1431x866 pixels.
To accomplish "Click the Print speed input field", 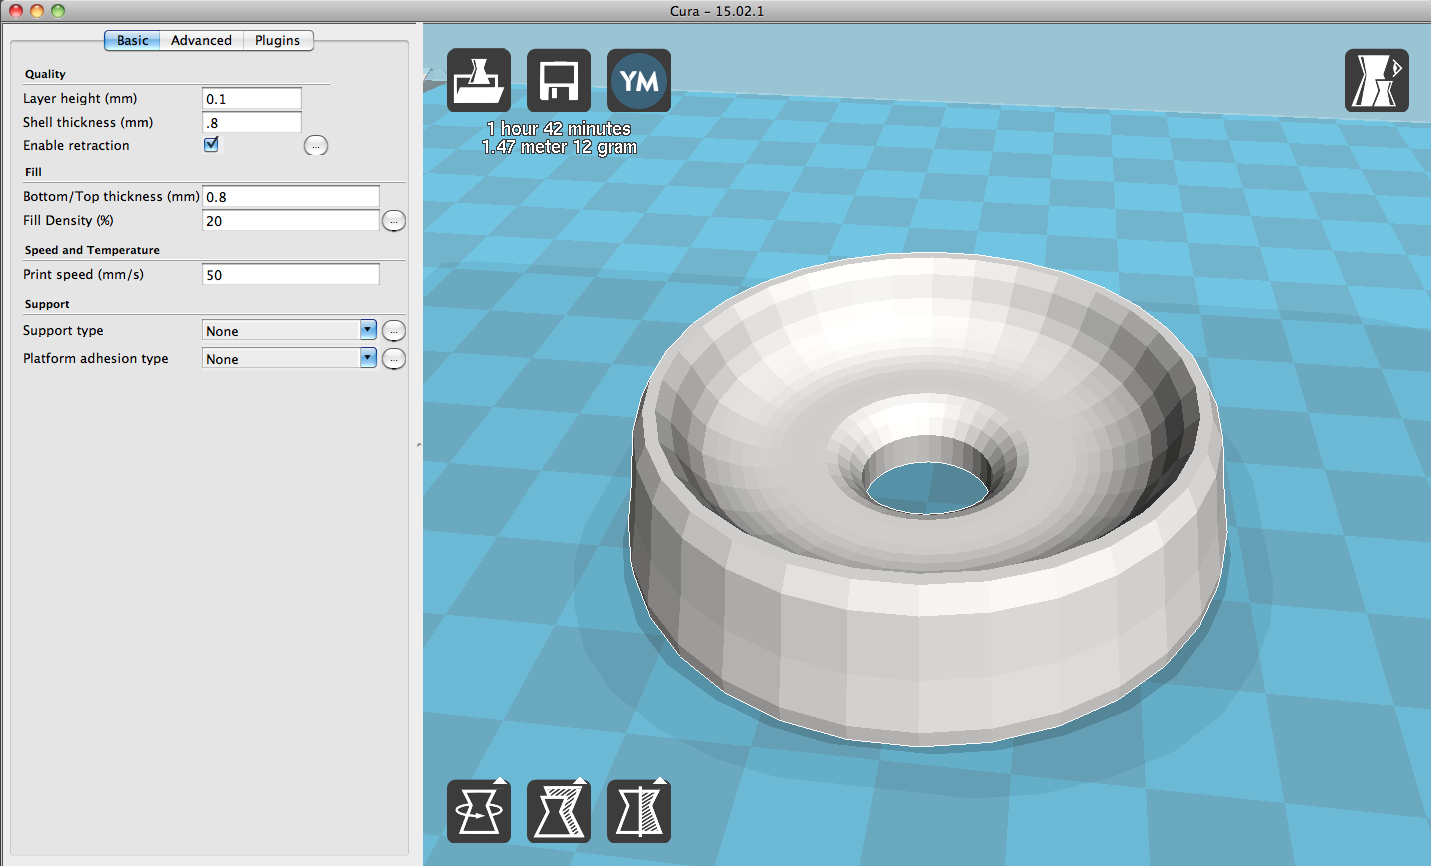I will point(290,274).
